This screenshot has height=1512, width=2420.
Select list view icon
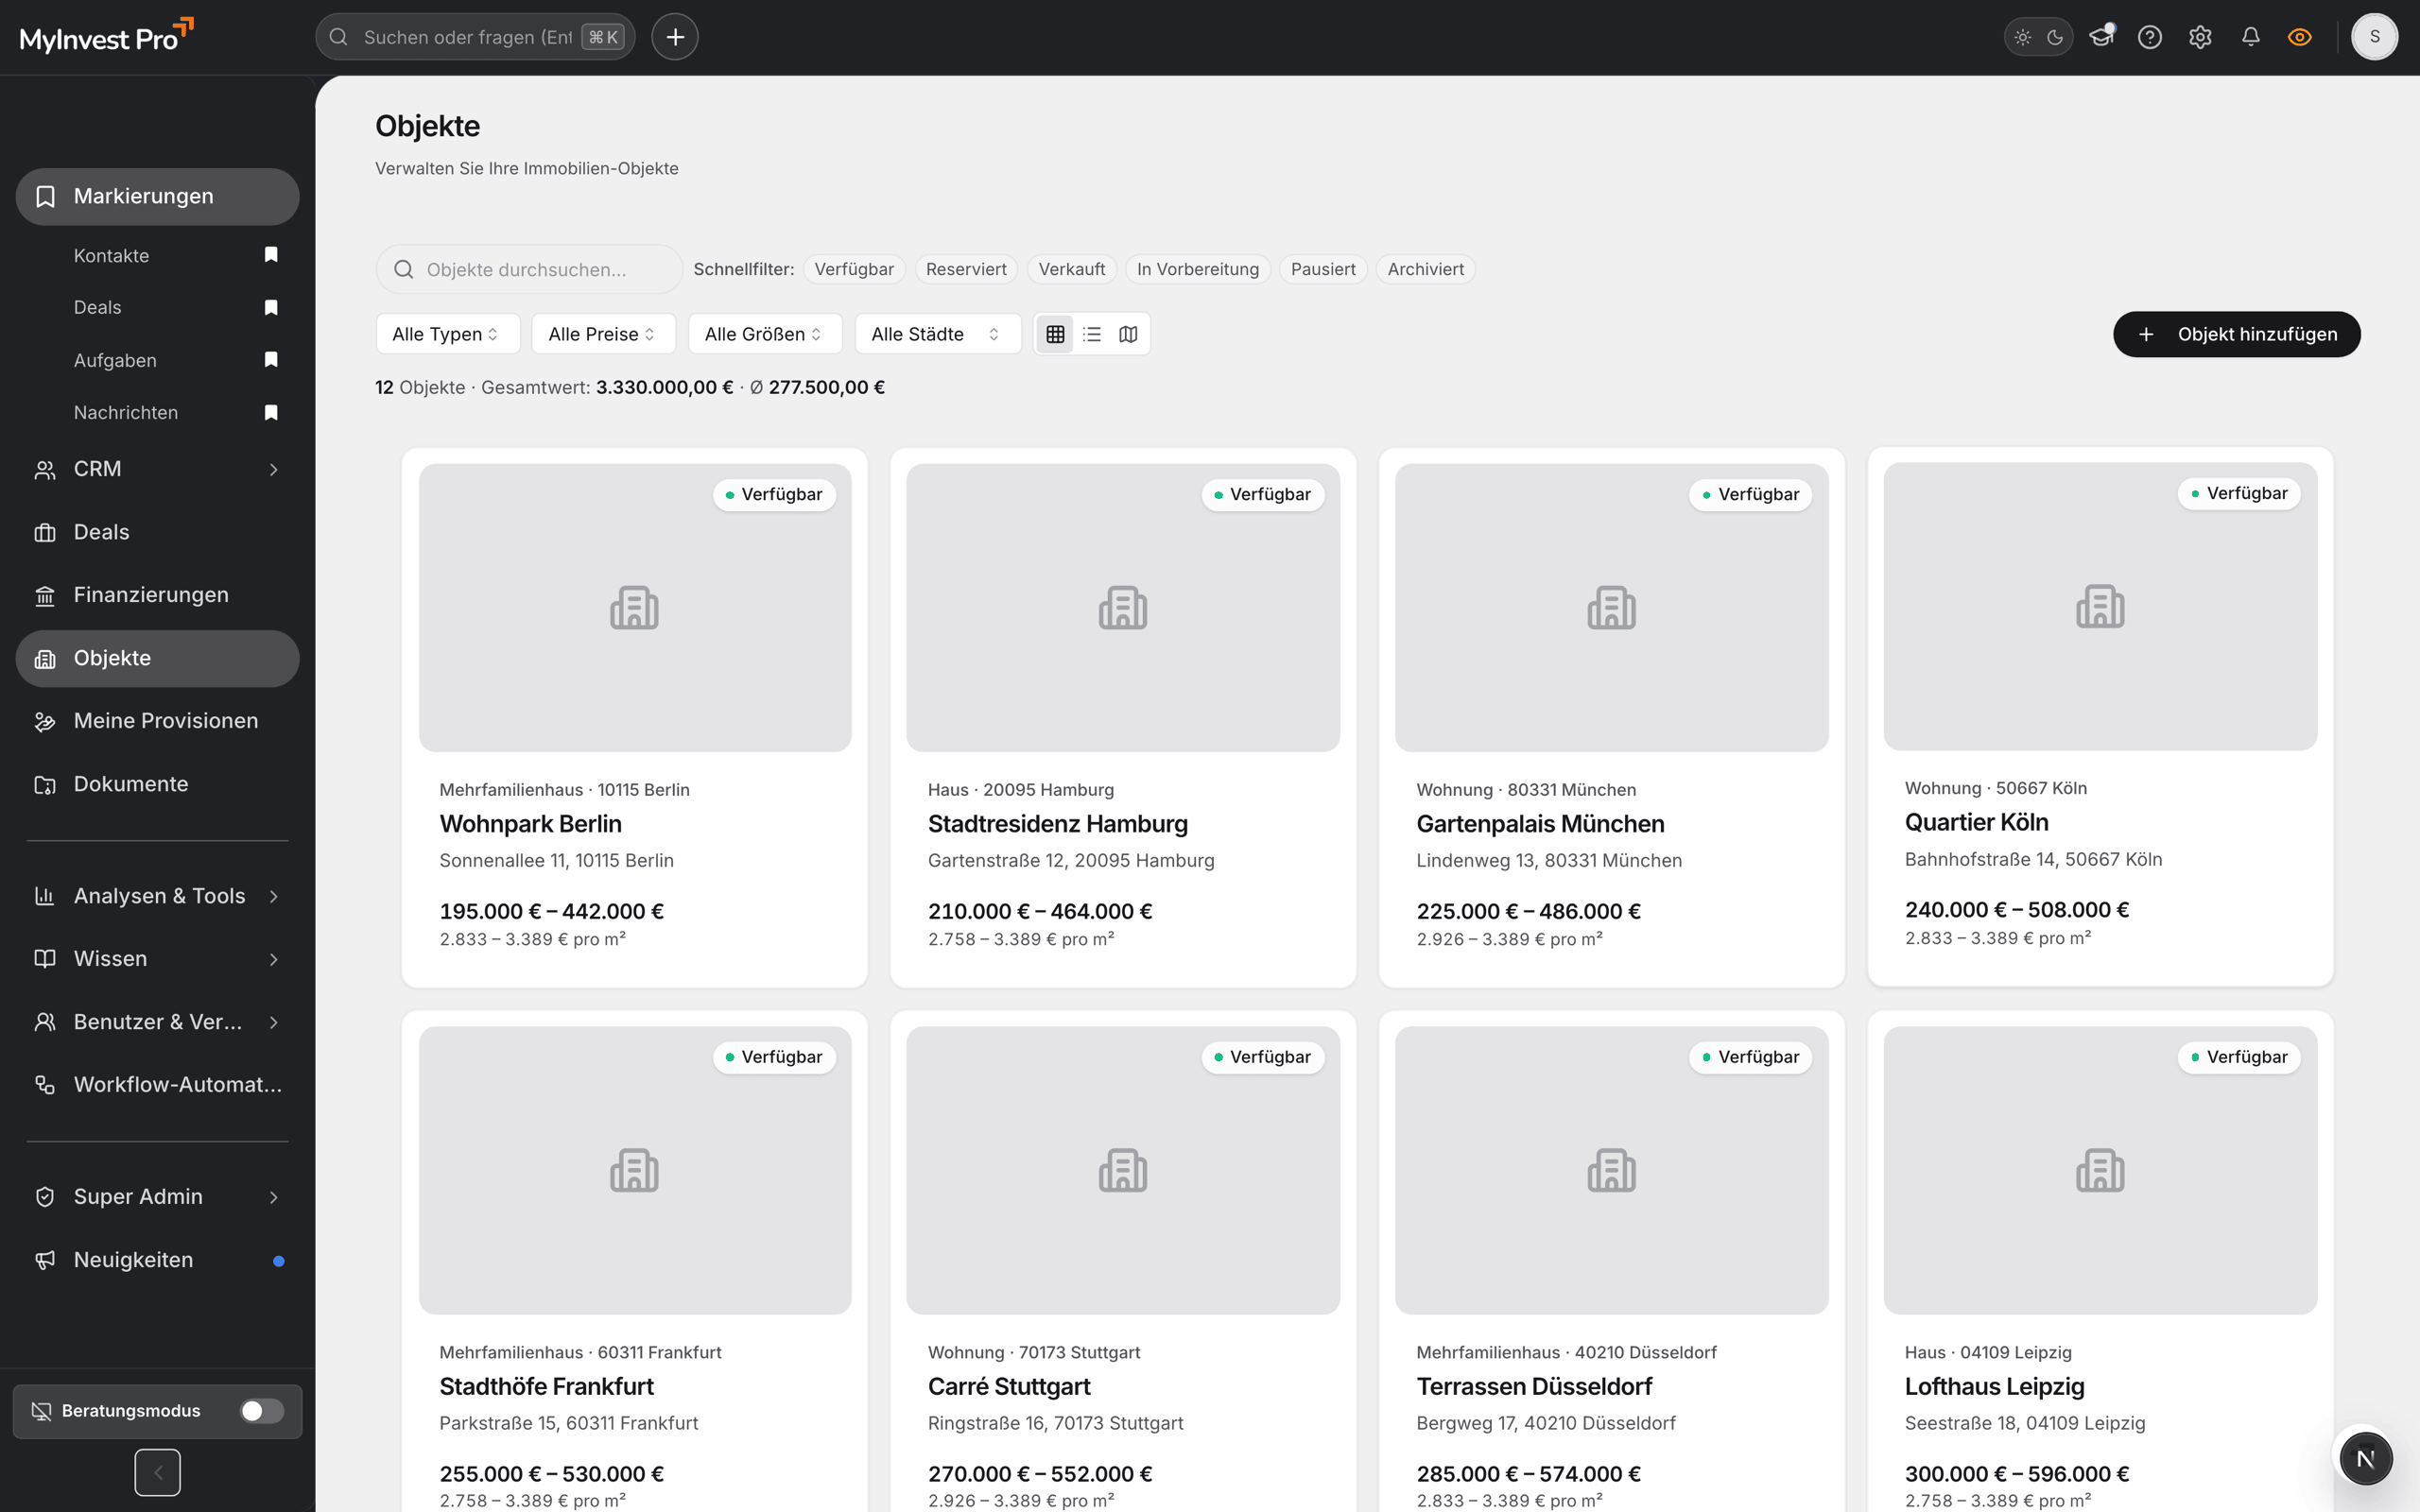coord(1091,334)
